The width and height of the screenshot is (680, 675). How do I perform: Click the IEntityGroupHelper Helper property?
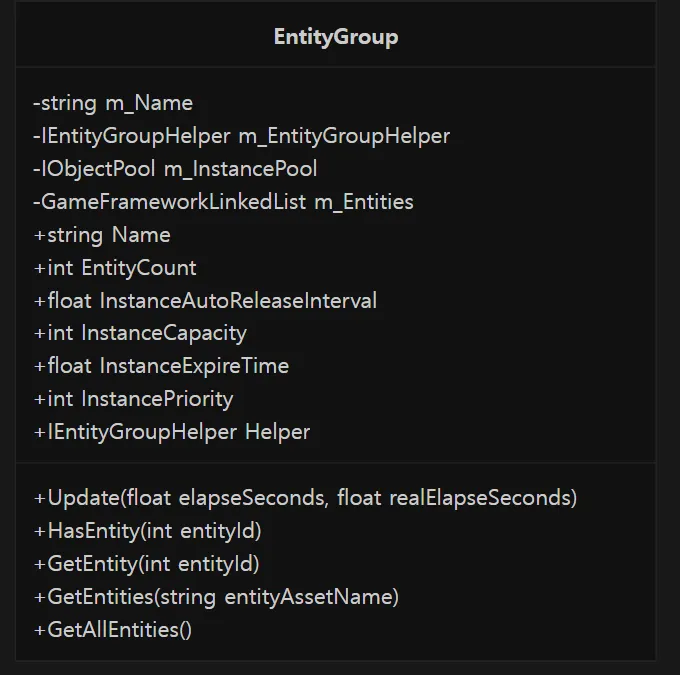pos(172,432)
